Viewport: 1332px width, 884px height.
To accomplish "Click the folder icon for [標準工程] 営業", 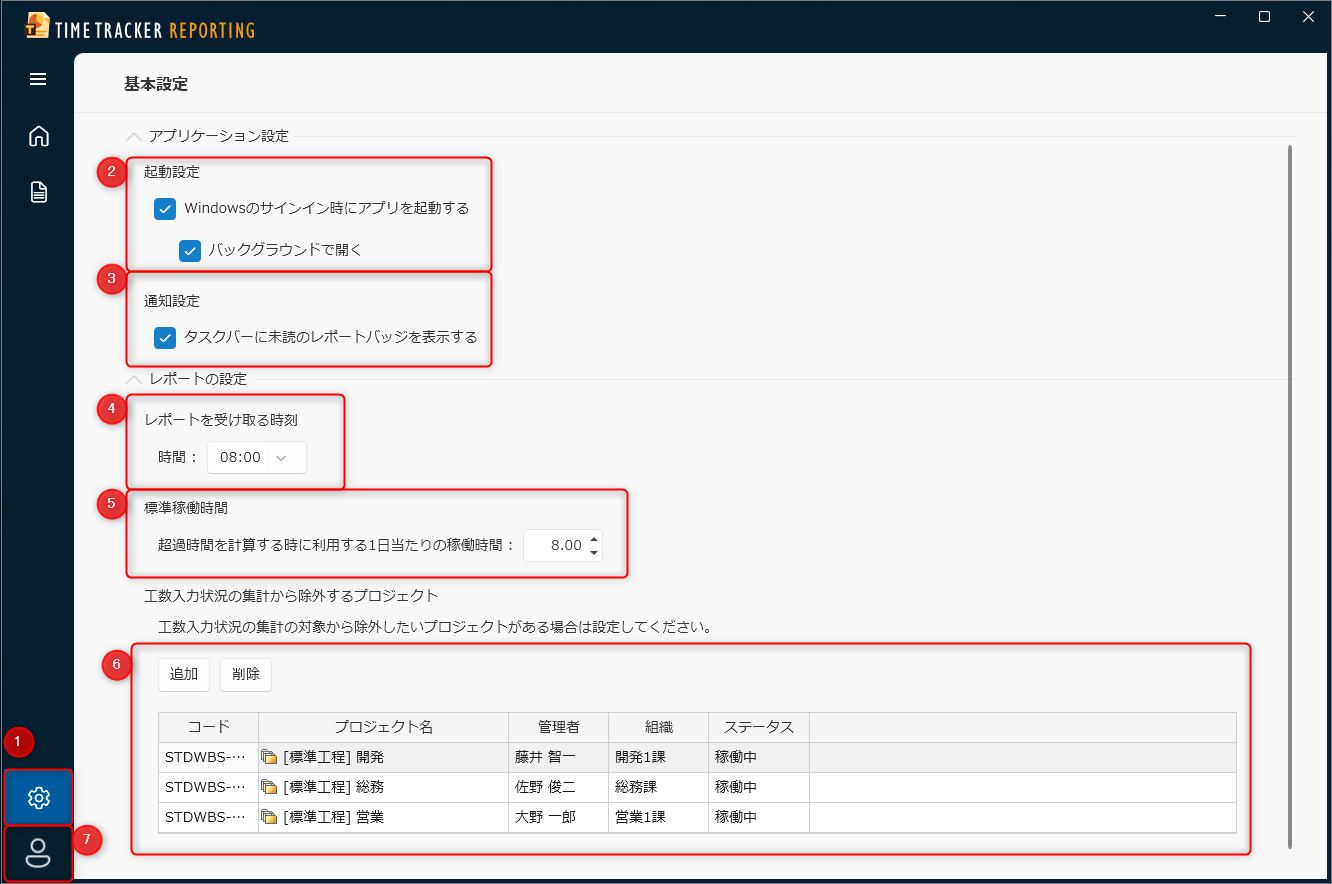I will [x=269, y=817].
